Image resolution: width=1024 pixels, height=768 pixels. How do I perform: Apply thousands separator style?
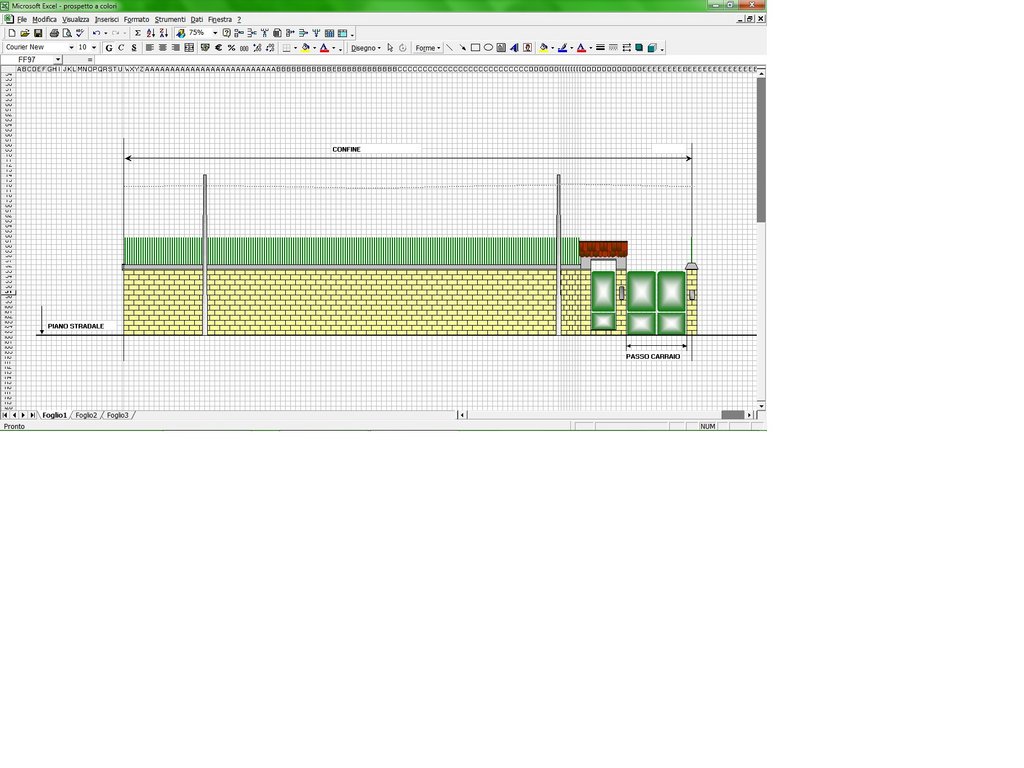point(244,48)
